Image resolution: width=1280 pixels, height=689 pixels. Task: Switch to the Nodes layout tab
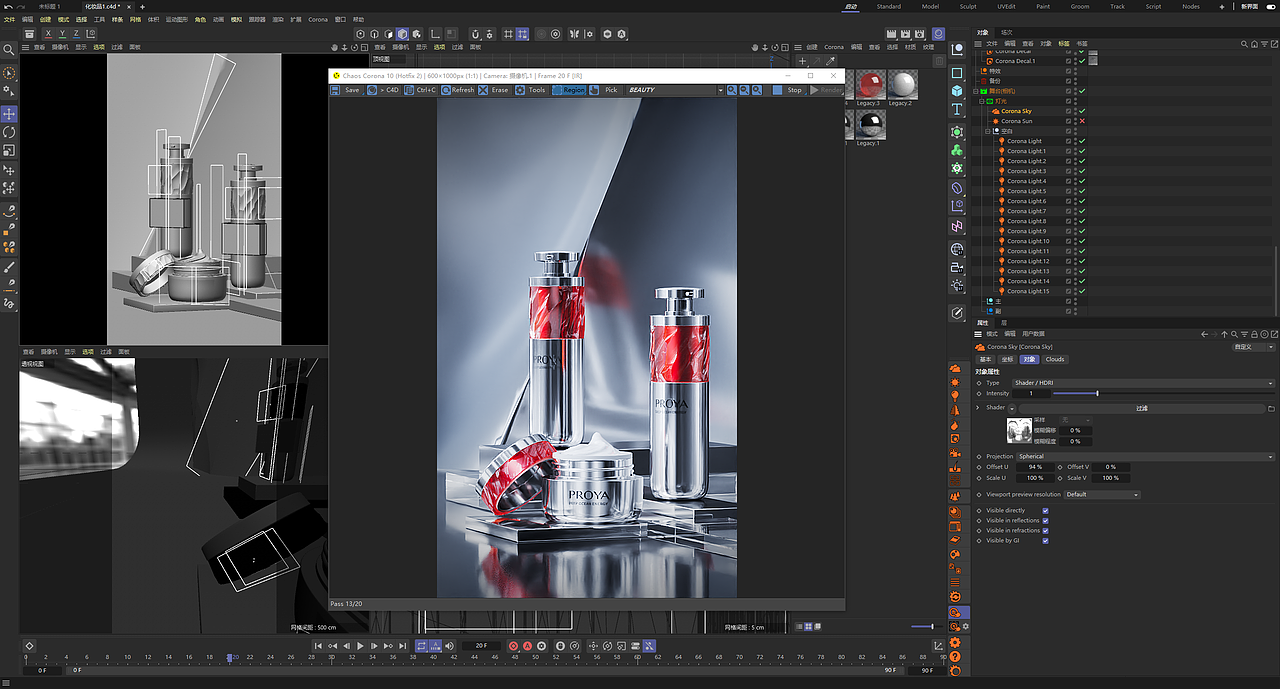pos(1191,6)
